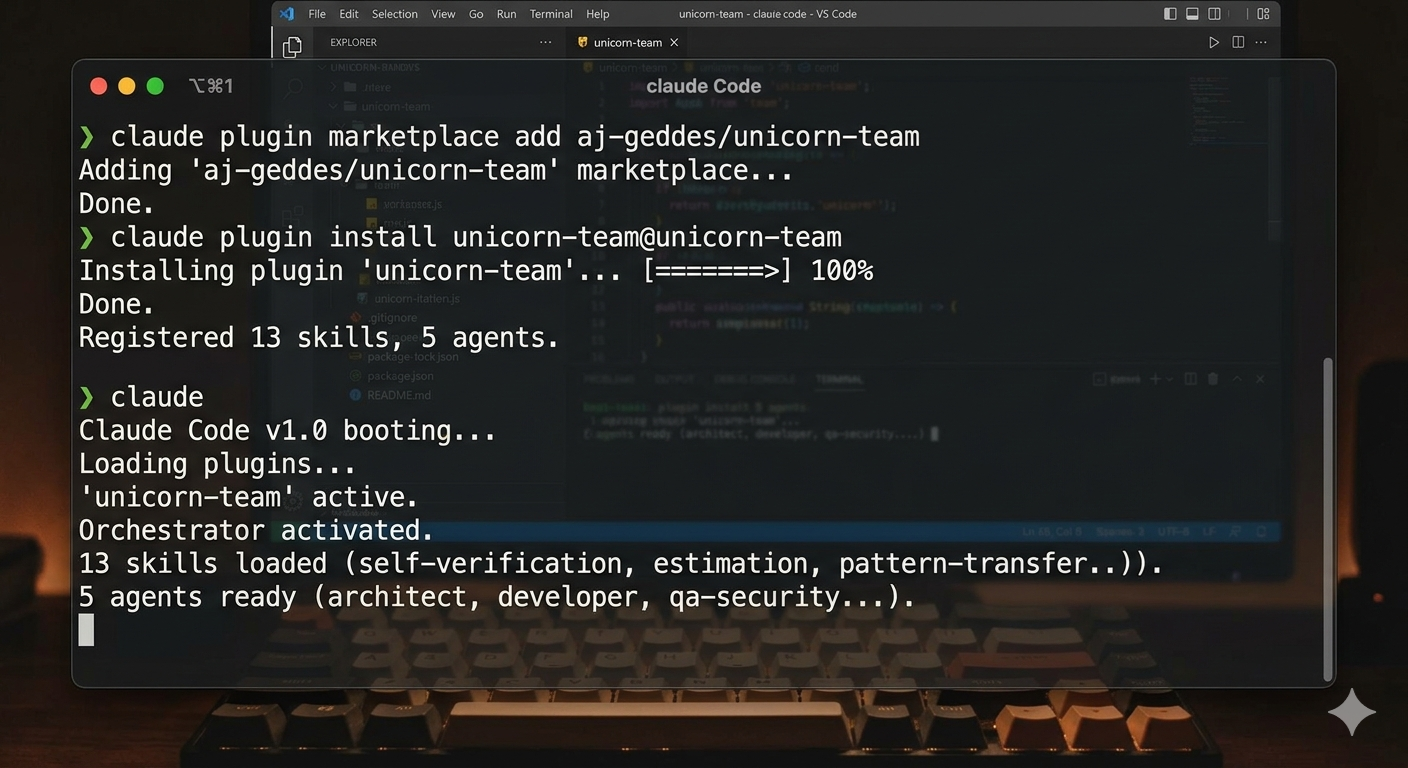Open the Terminal menu in VS Code
The image size is (1408, 768).
(x=551, y=14)
